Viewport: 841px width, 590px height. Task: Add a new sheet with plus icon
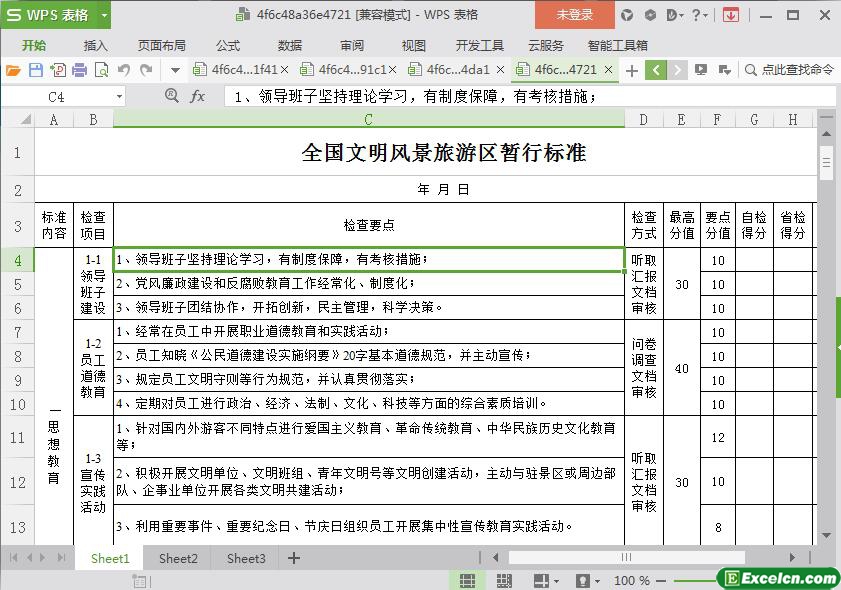[294, 558]
